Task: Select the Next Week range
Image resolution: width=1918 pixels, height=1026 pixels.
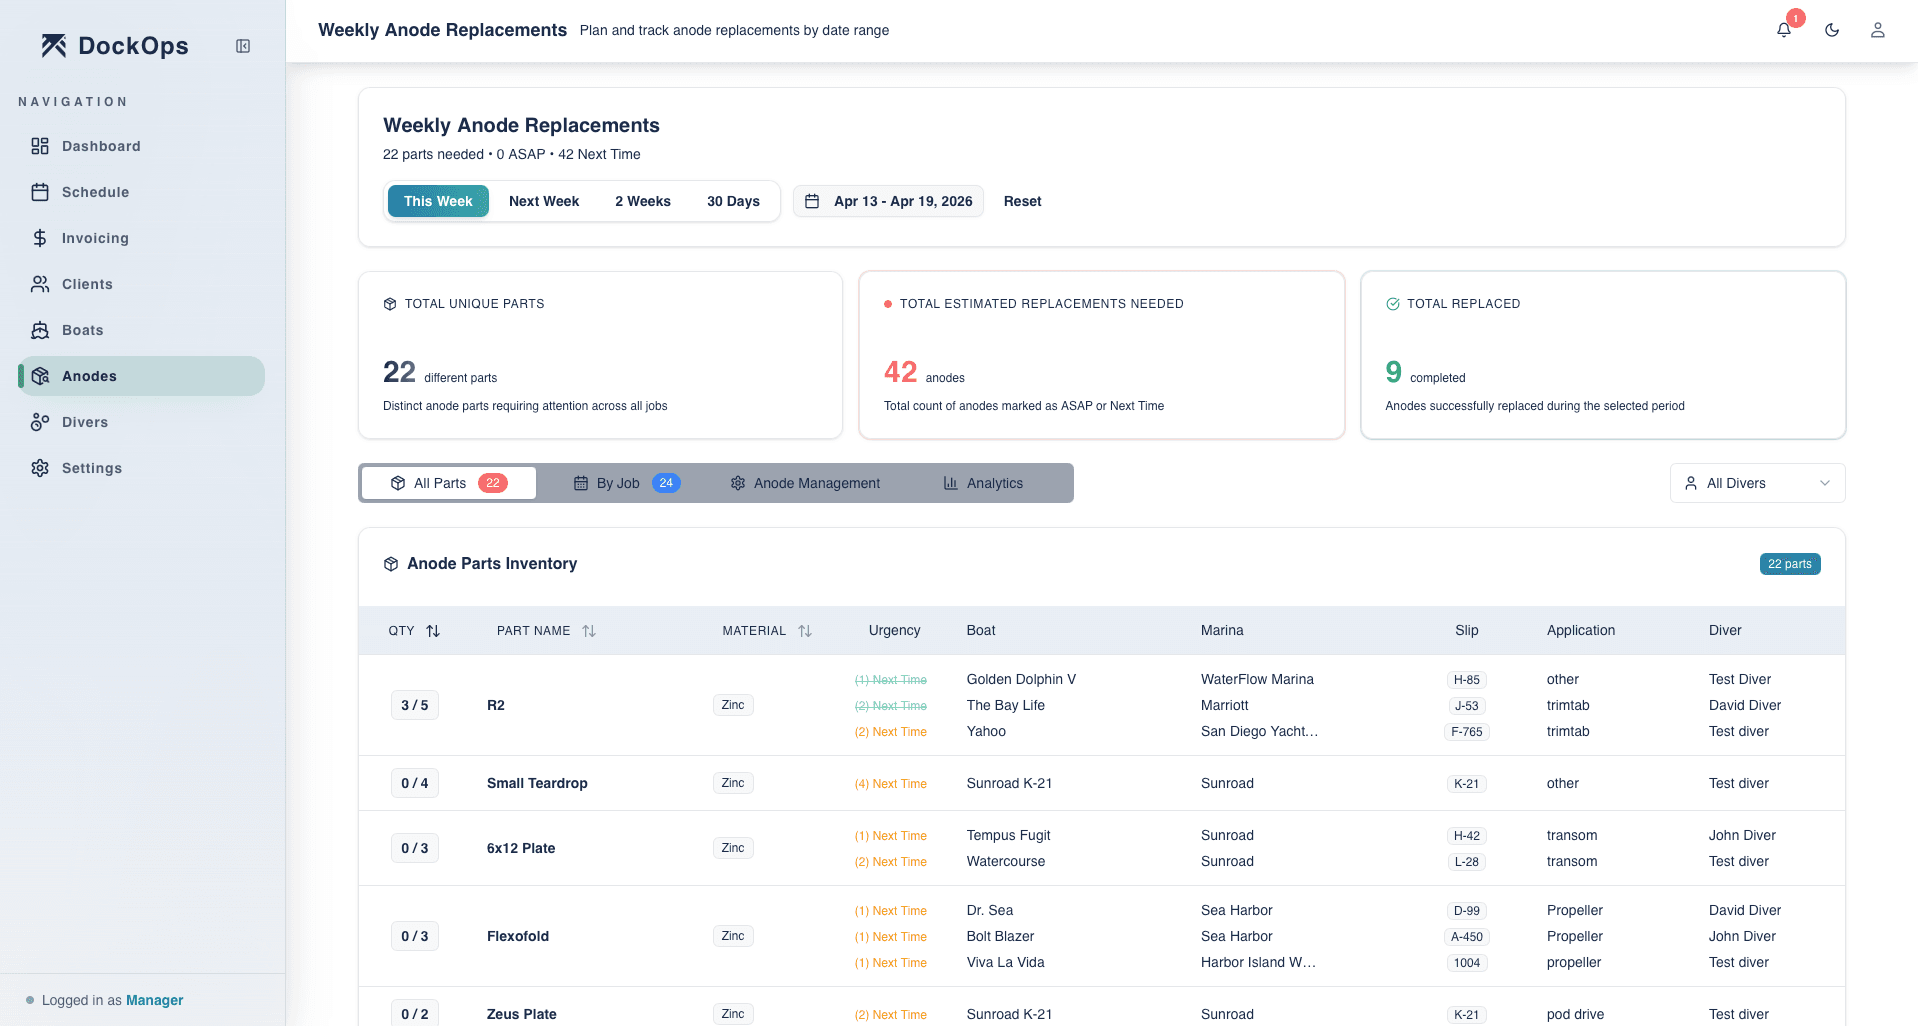Action: click(544, 201)
